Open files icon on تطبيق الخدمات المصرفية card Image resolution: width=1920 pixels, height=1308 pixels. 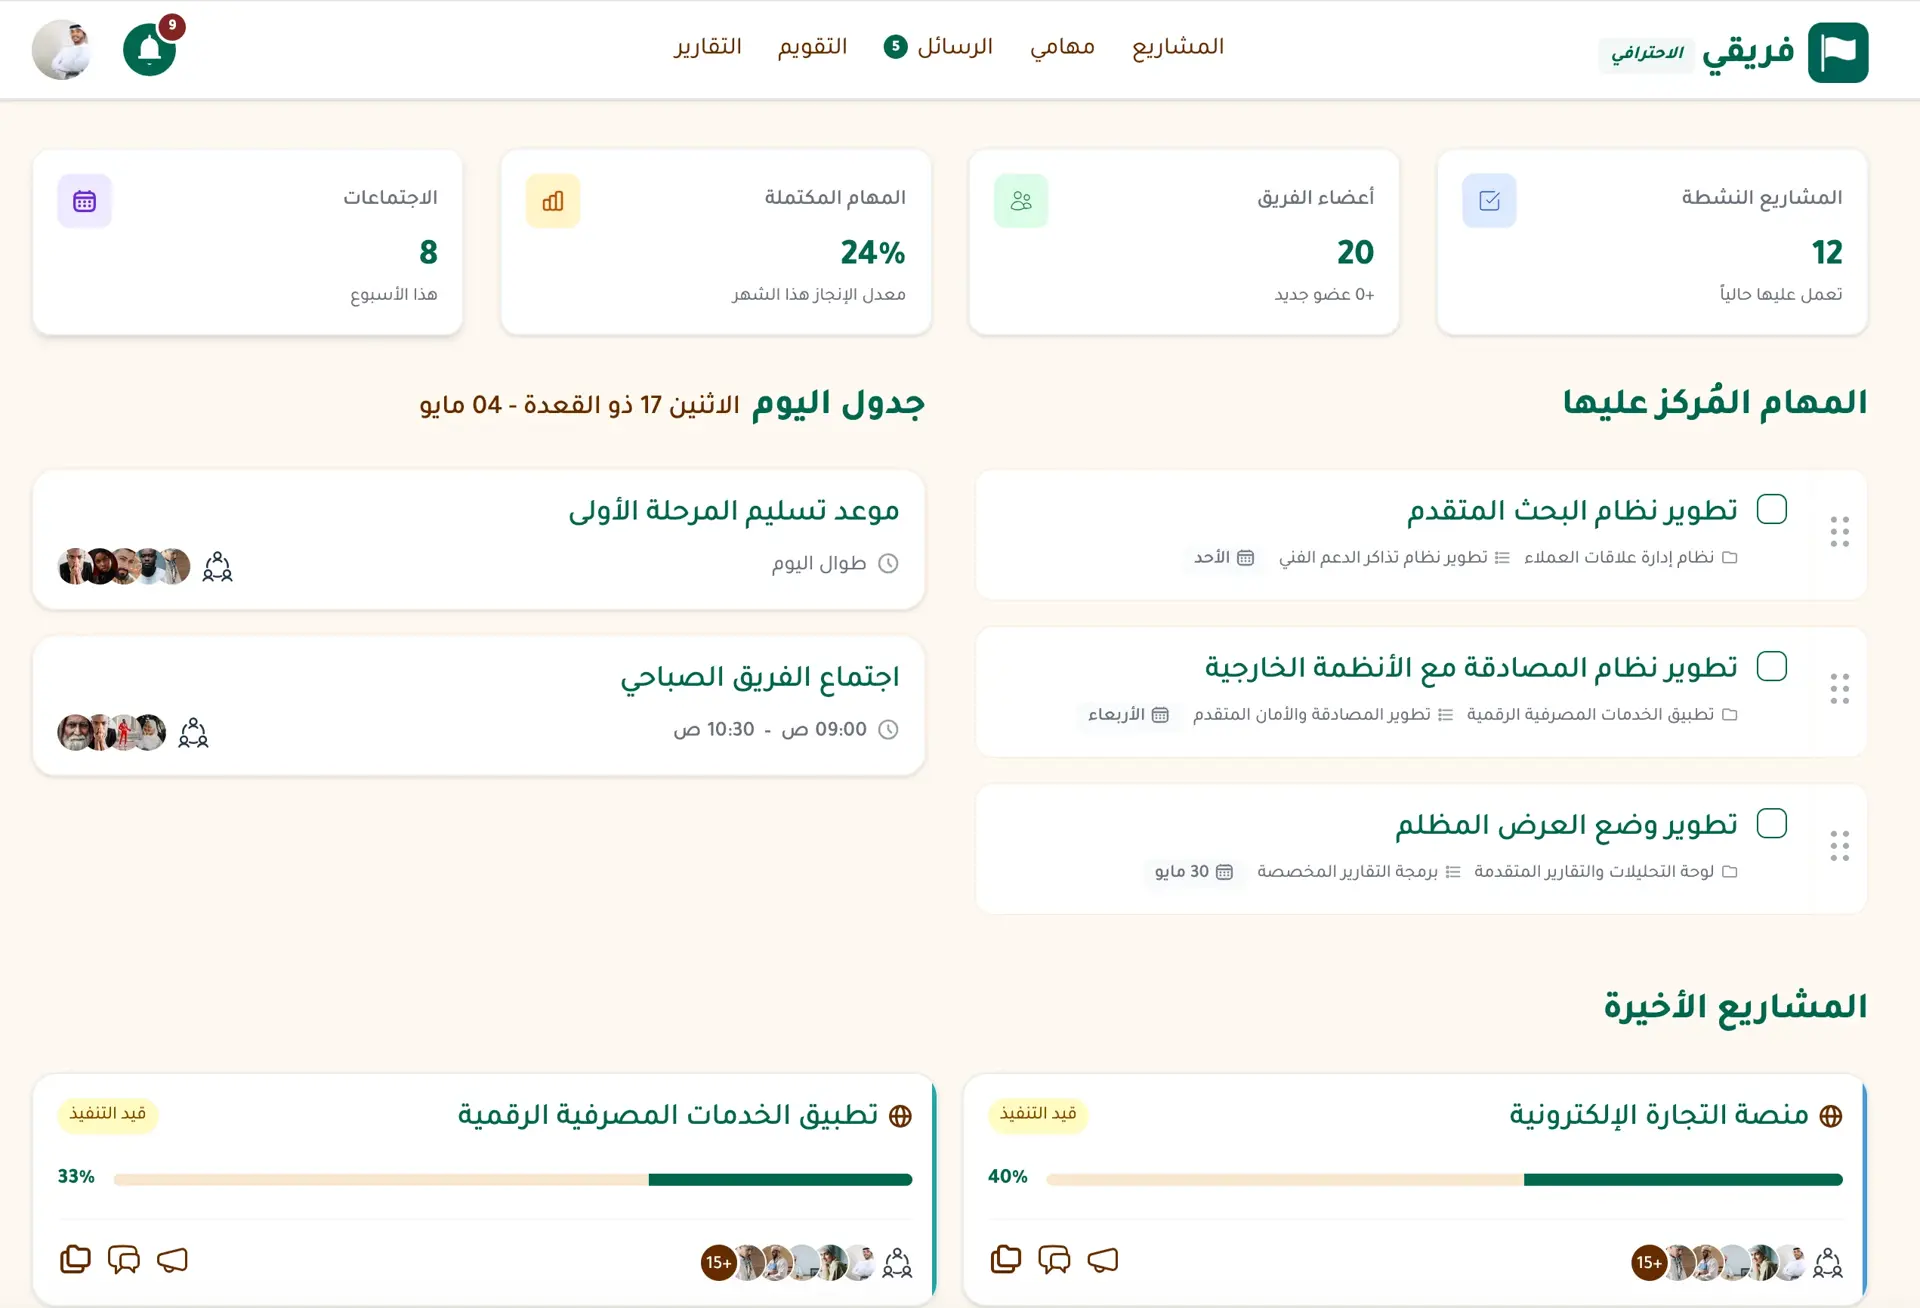75,1259
